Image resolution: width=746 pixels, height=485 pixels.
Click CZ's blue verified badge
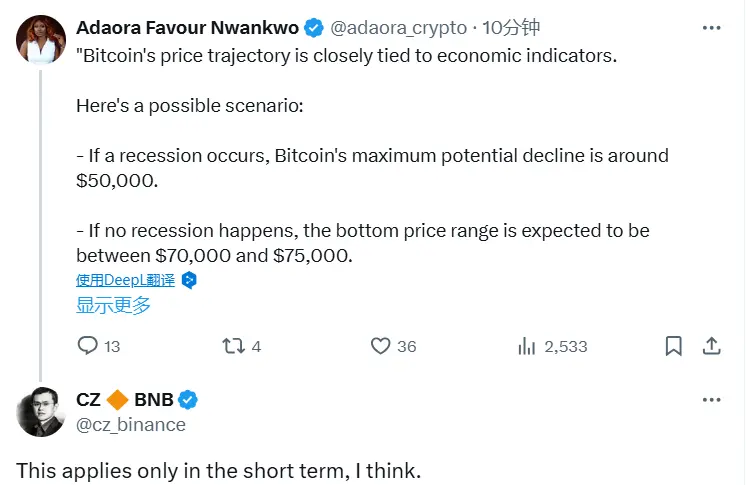tap(188, 400)
